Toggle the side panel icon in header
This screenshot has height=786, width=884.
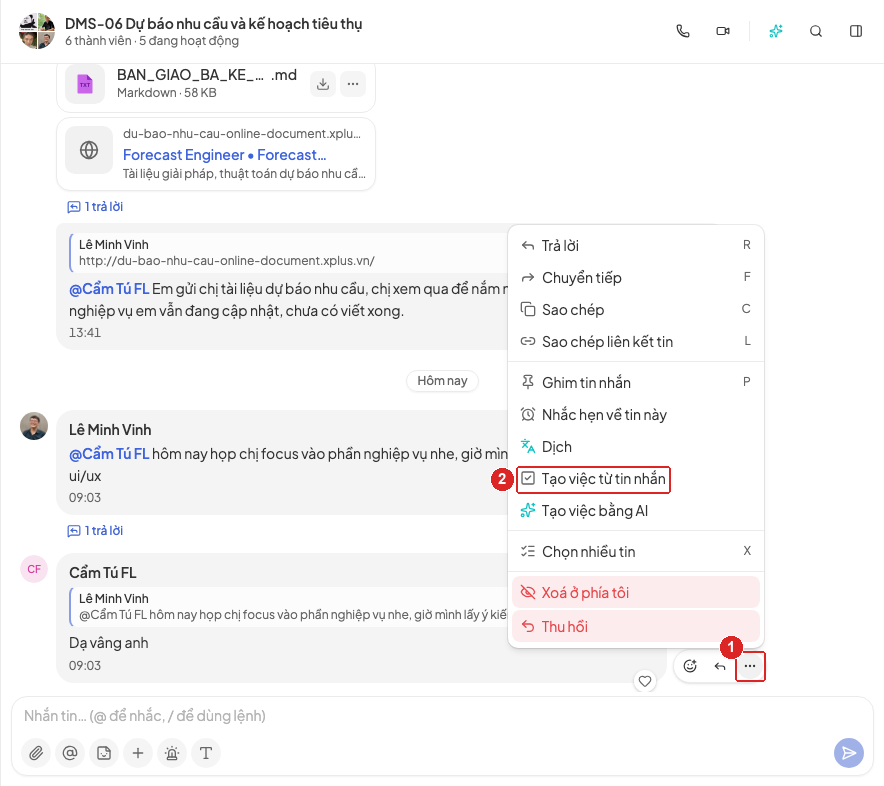[x=856, y=31]
